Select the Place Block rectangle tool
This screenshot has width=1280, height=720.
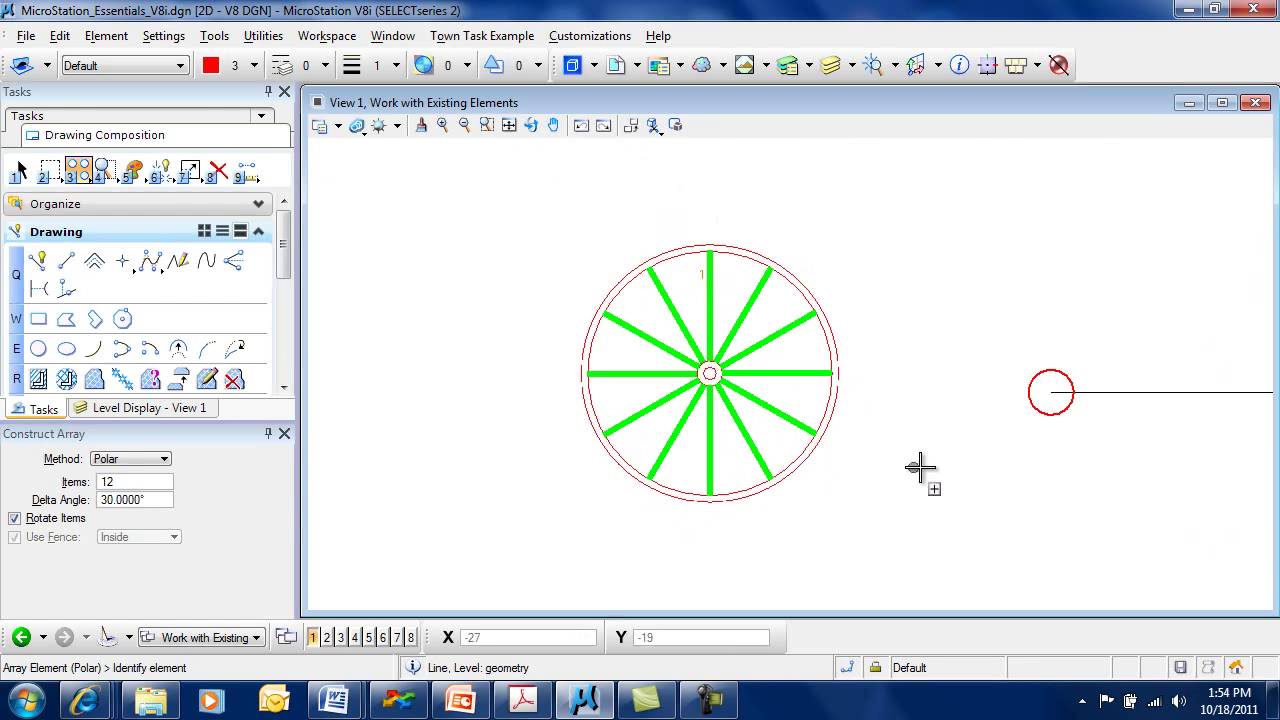click(38, 319)
